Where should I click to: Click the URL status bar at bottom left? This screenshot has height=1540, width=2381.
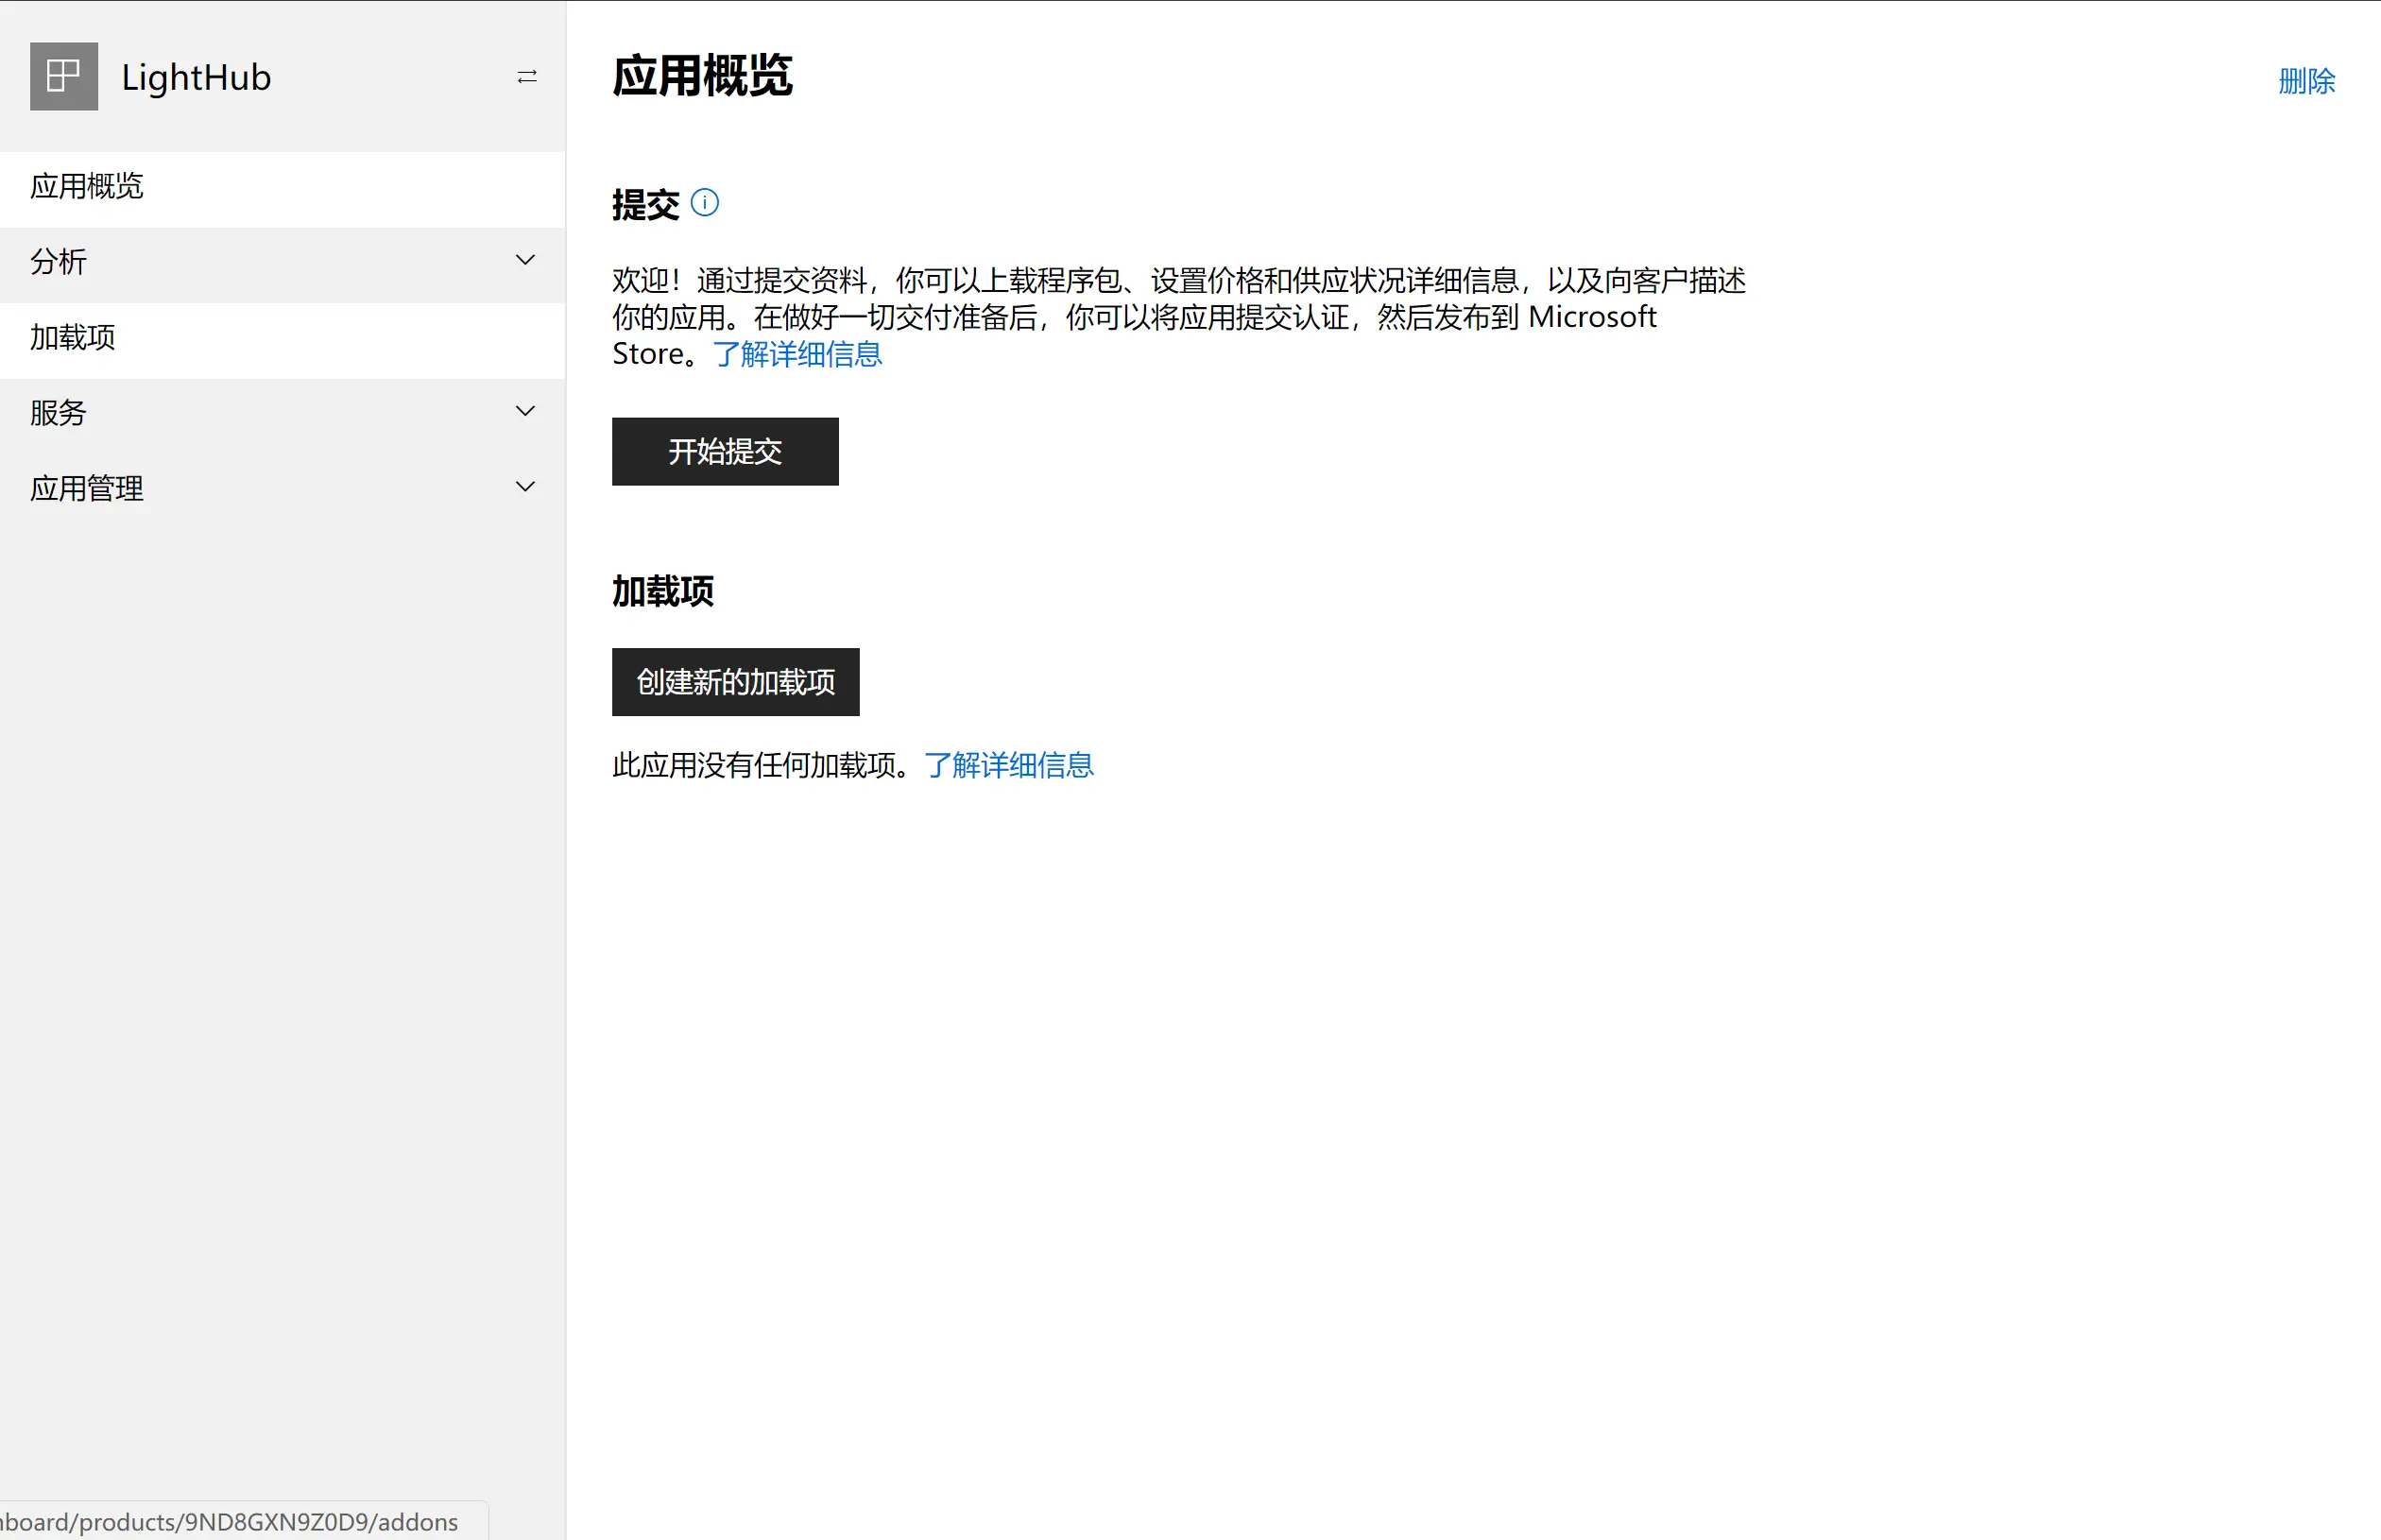(x=230, y=1522)
